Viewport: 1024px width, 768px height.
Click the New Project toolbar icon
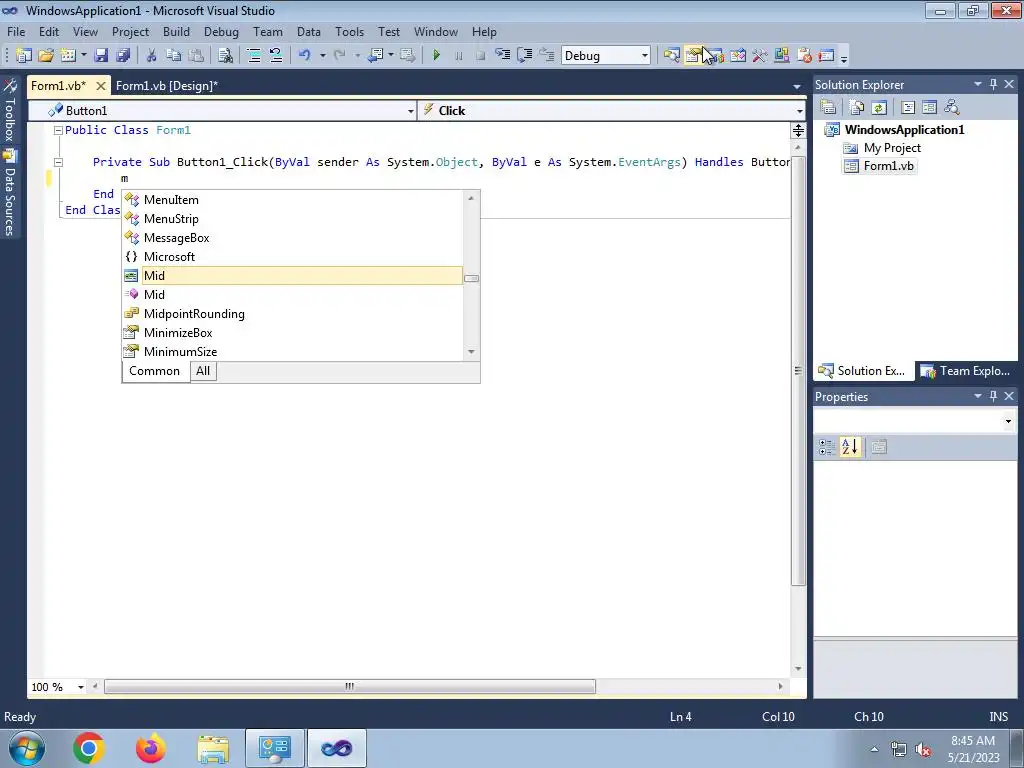[x=24, y=56]
